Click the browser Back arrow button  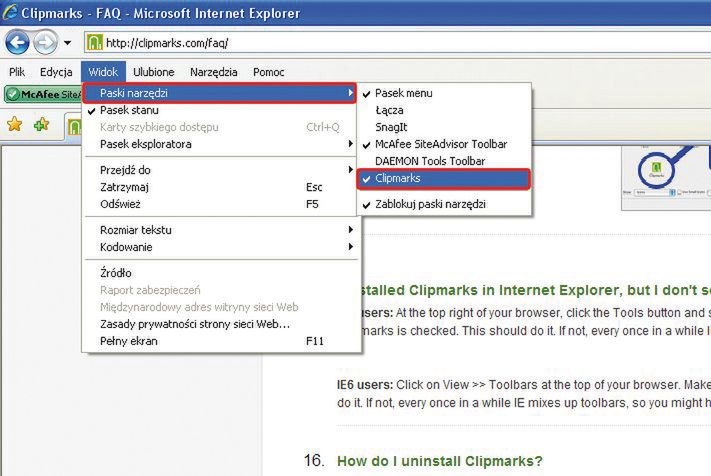pyautogui.click(x=17, y=43)
